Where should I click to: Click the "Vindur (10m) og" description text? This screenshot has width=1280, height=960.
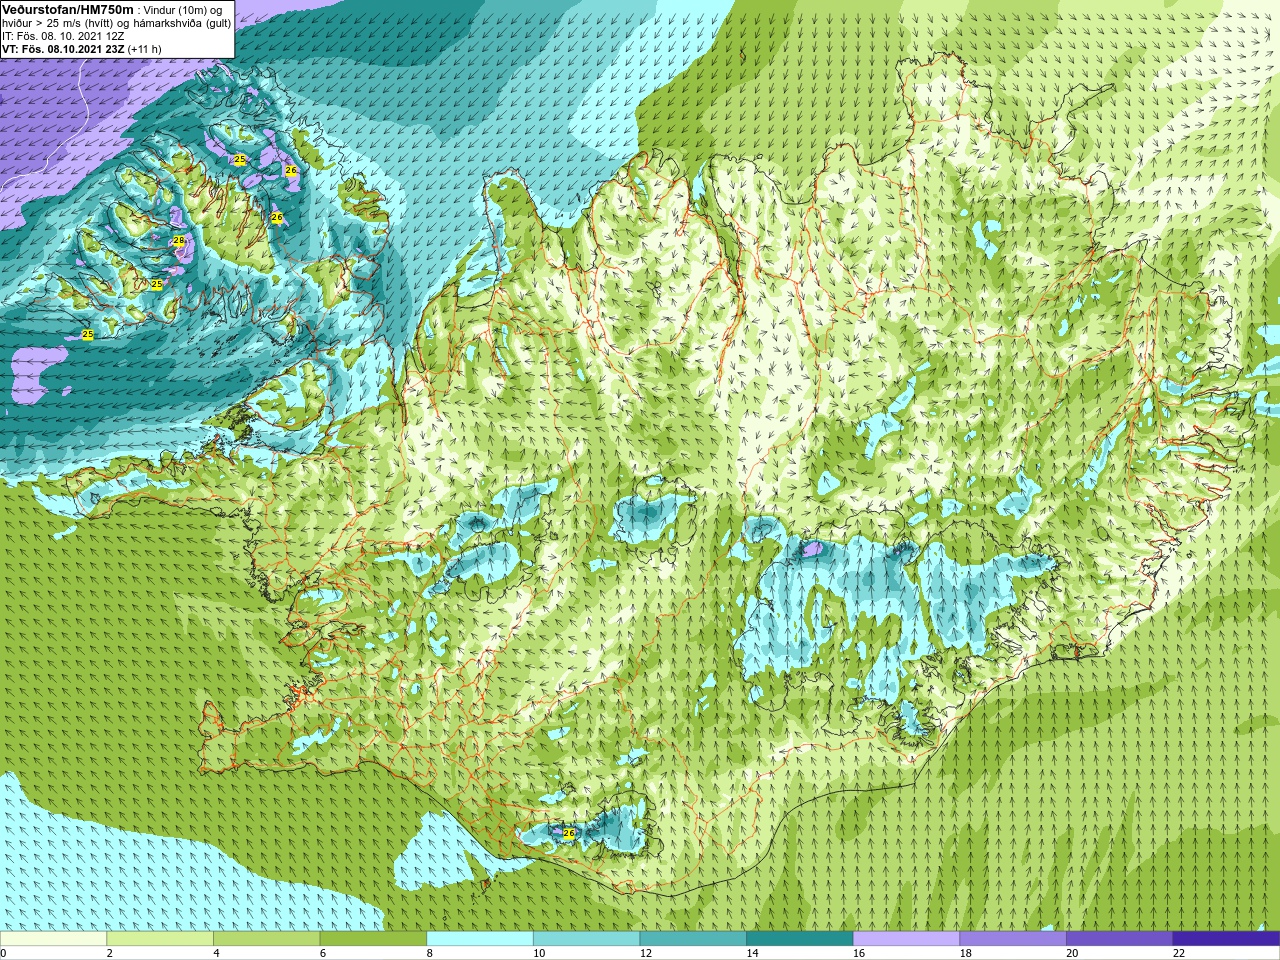(x=184, y=10)
